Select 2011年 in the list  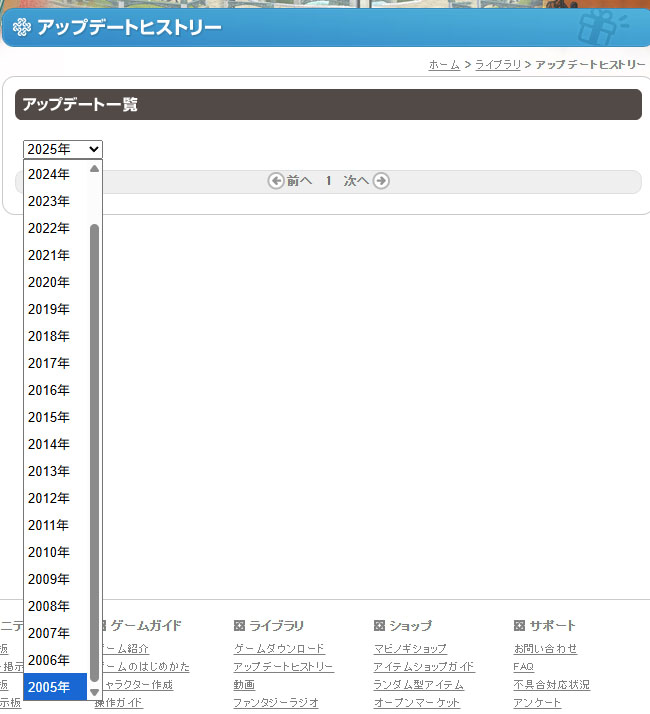point(55,525)
